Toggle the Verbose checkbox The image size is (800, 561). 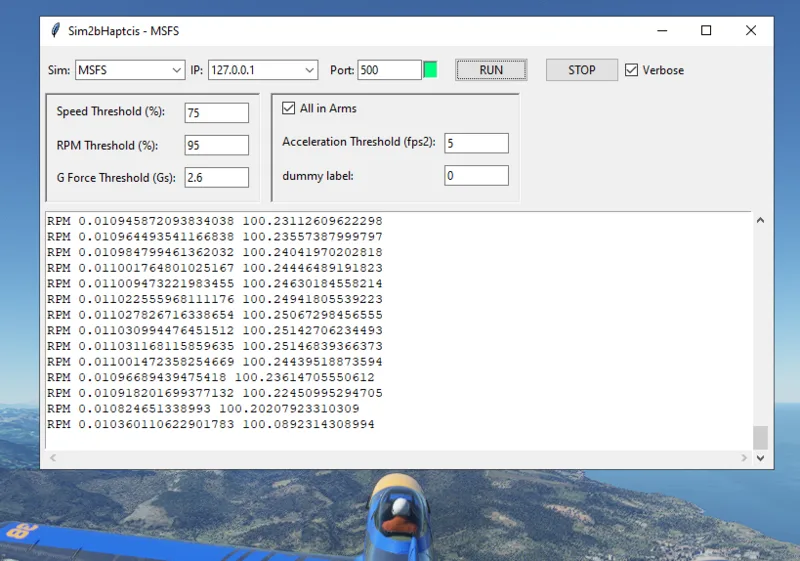tap(631, 70)
